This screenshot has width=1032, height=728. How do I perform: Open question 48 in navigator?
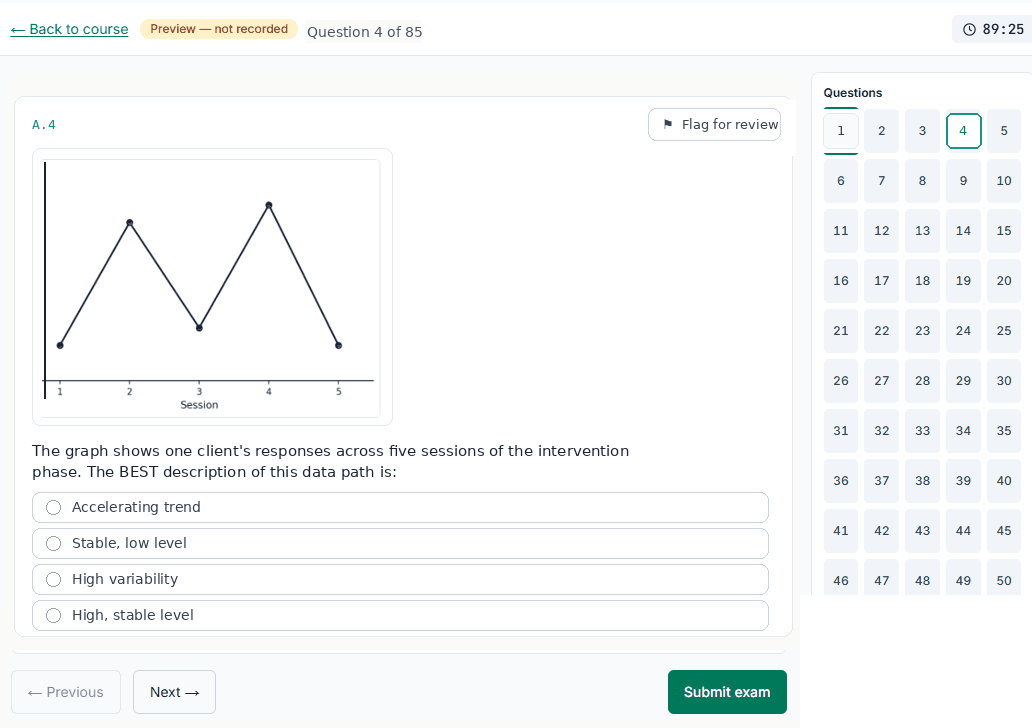[923, 578]
